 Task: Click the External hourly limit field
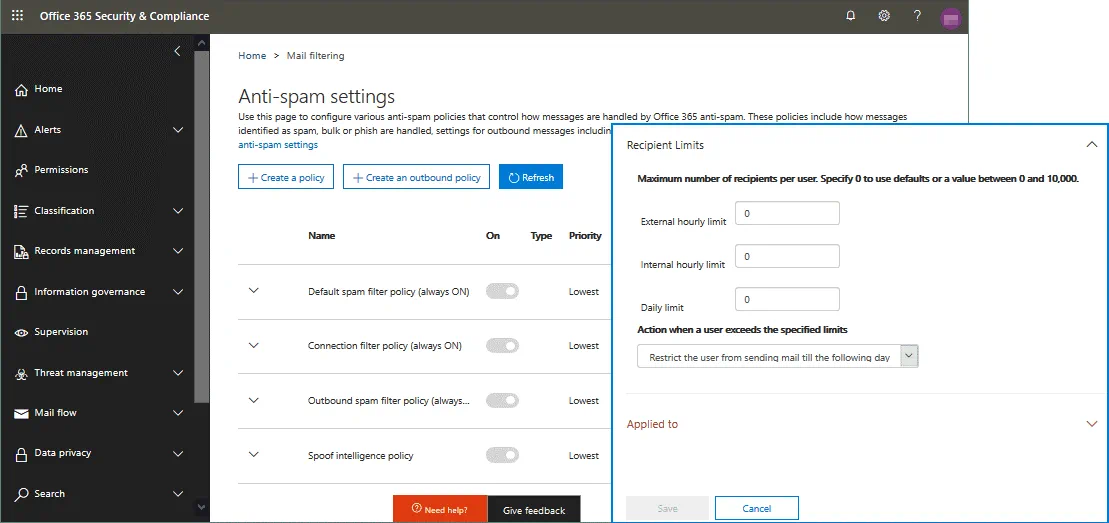click(x=787, y=213)
